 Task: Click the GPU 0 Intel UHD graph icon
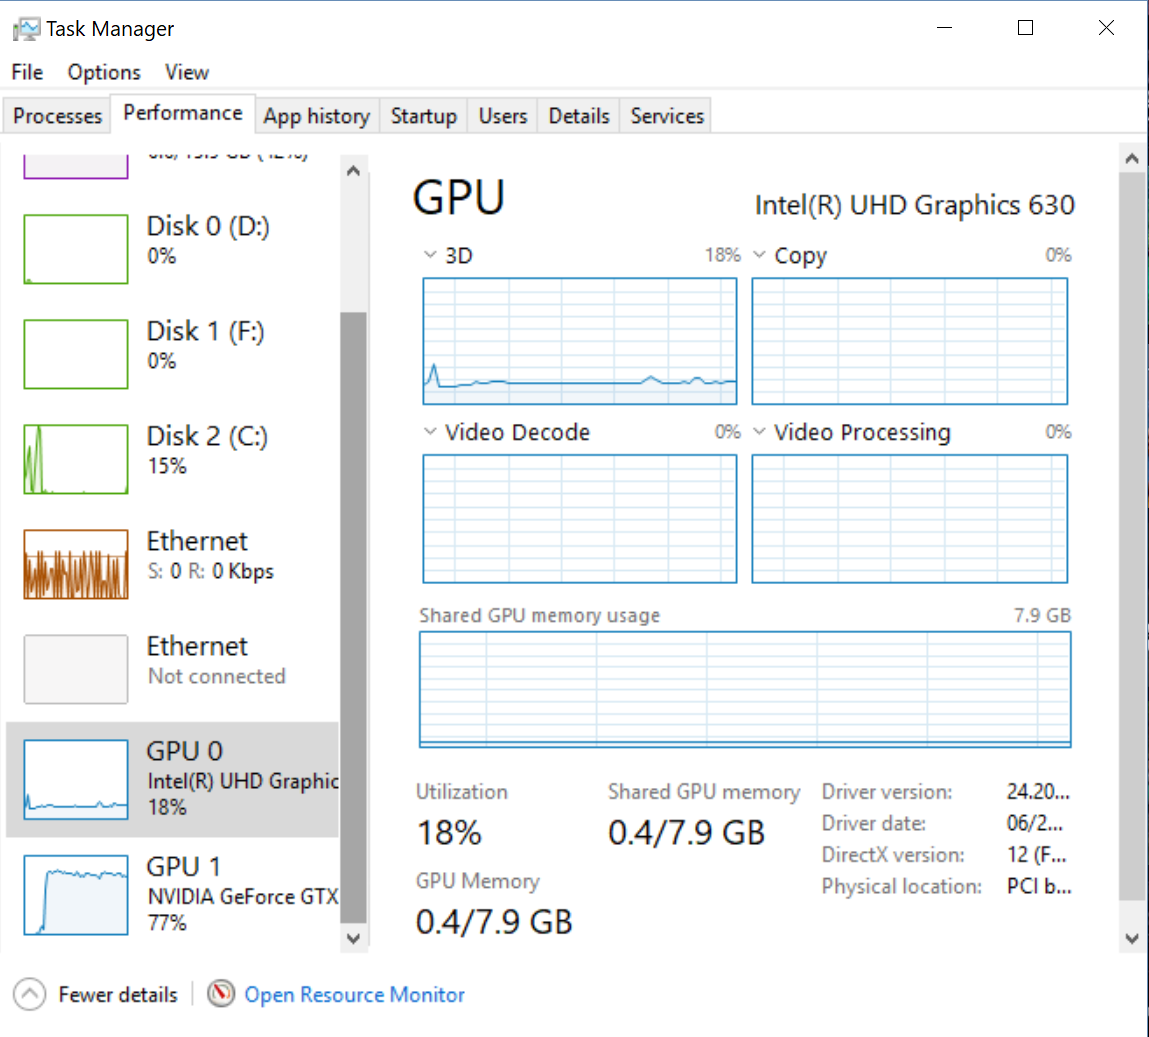coord(76,779)
